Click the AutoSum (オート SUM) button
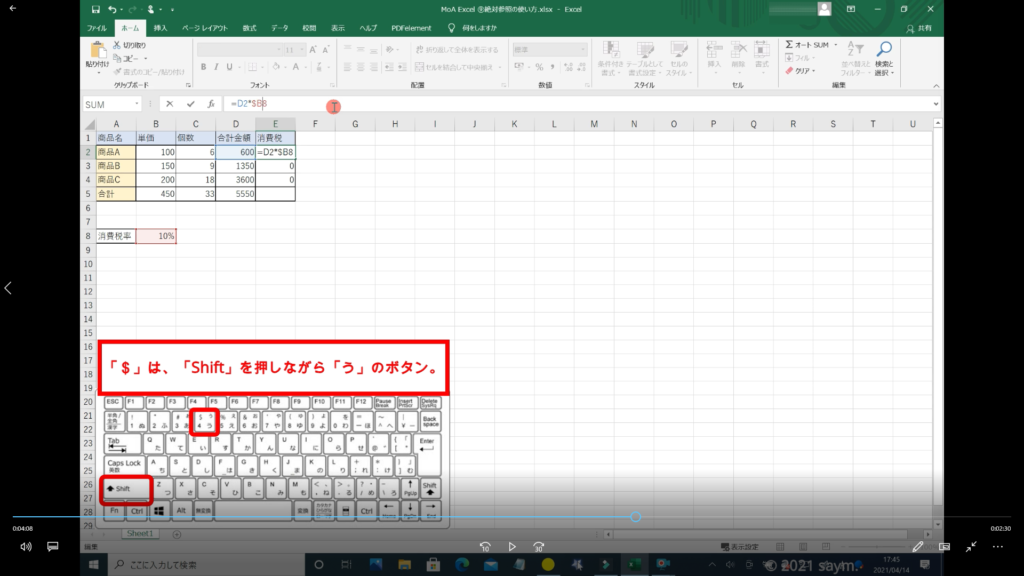The width and height of the screenshot is (1024, 576). coord(808,45)
